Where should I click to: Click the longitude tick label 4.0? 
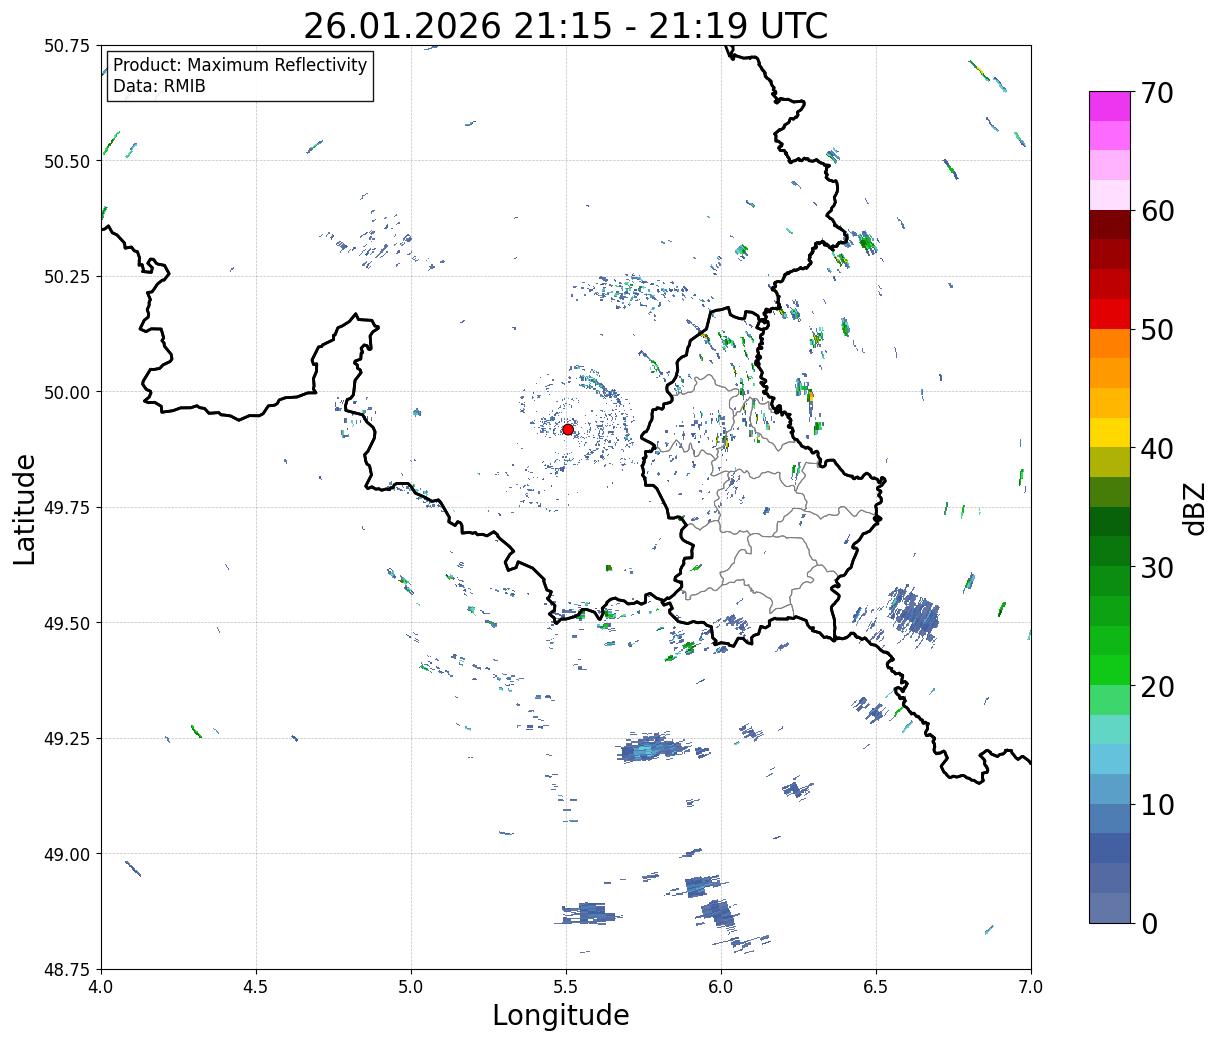101,987
